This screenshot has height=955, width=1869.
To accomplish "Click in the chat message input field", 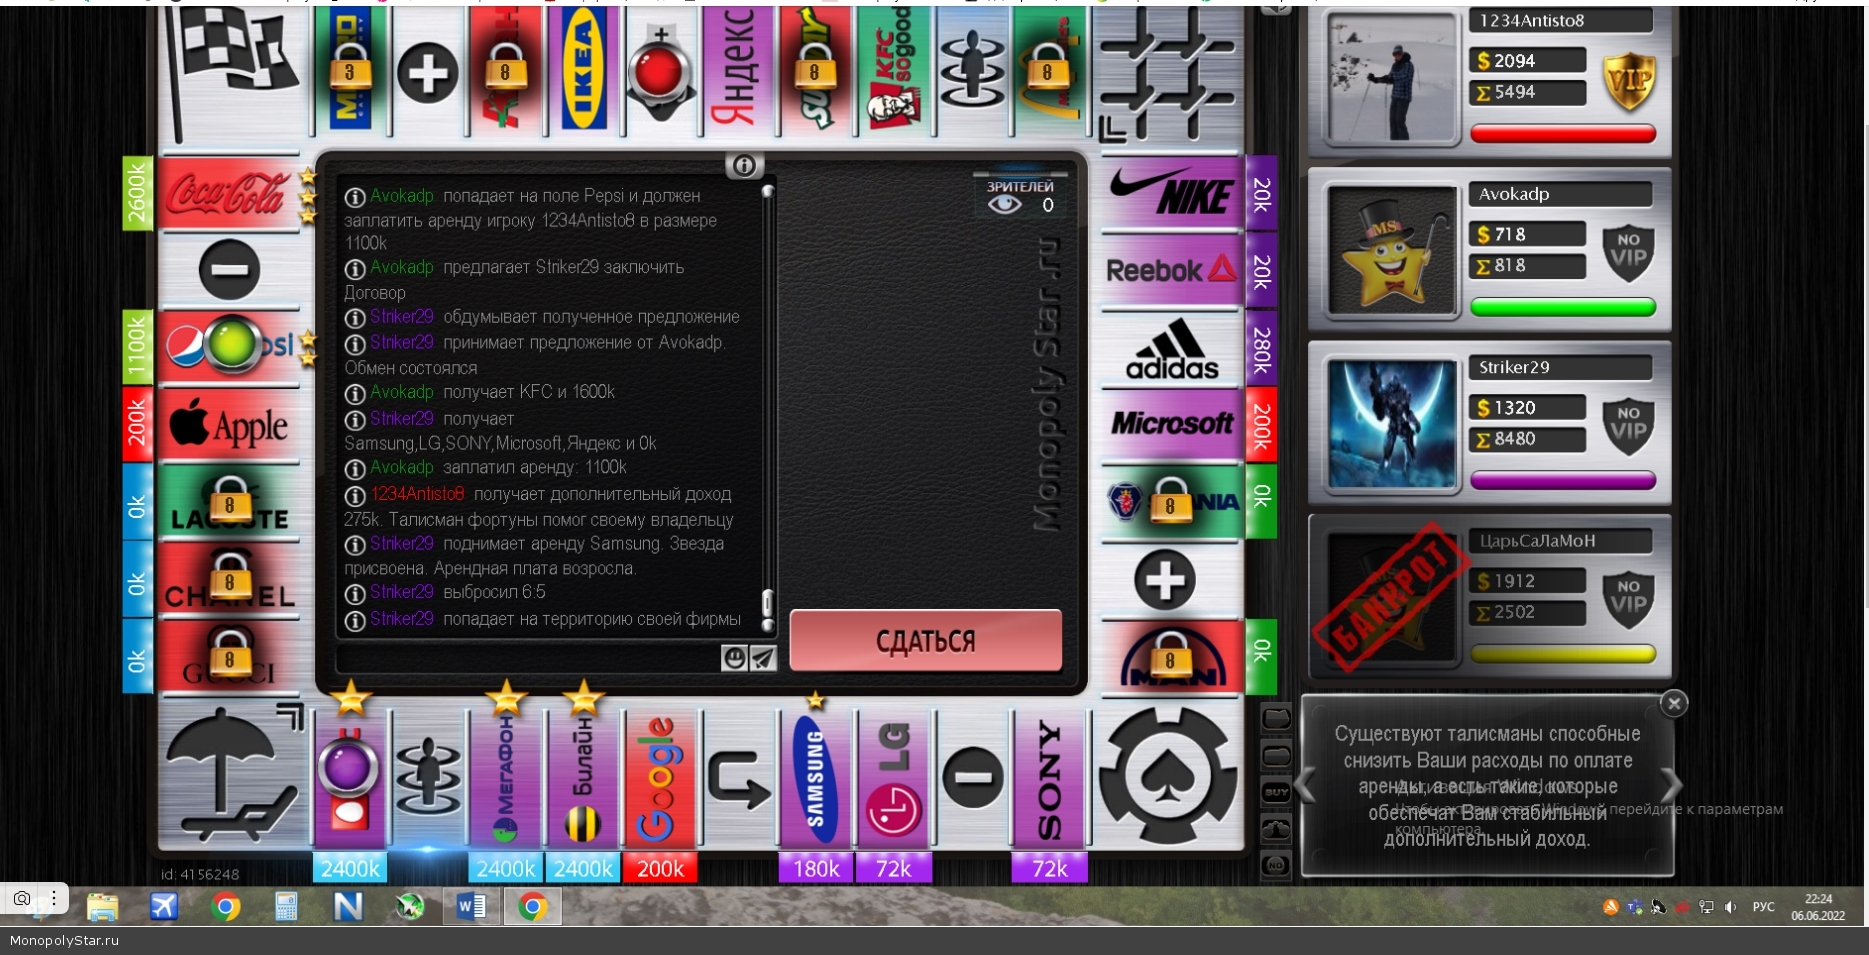I will (x=528, y=657).
